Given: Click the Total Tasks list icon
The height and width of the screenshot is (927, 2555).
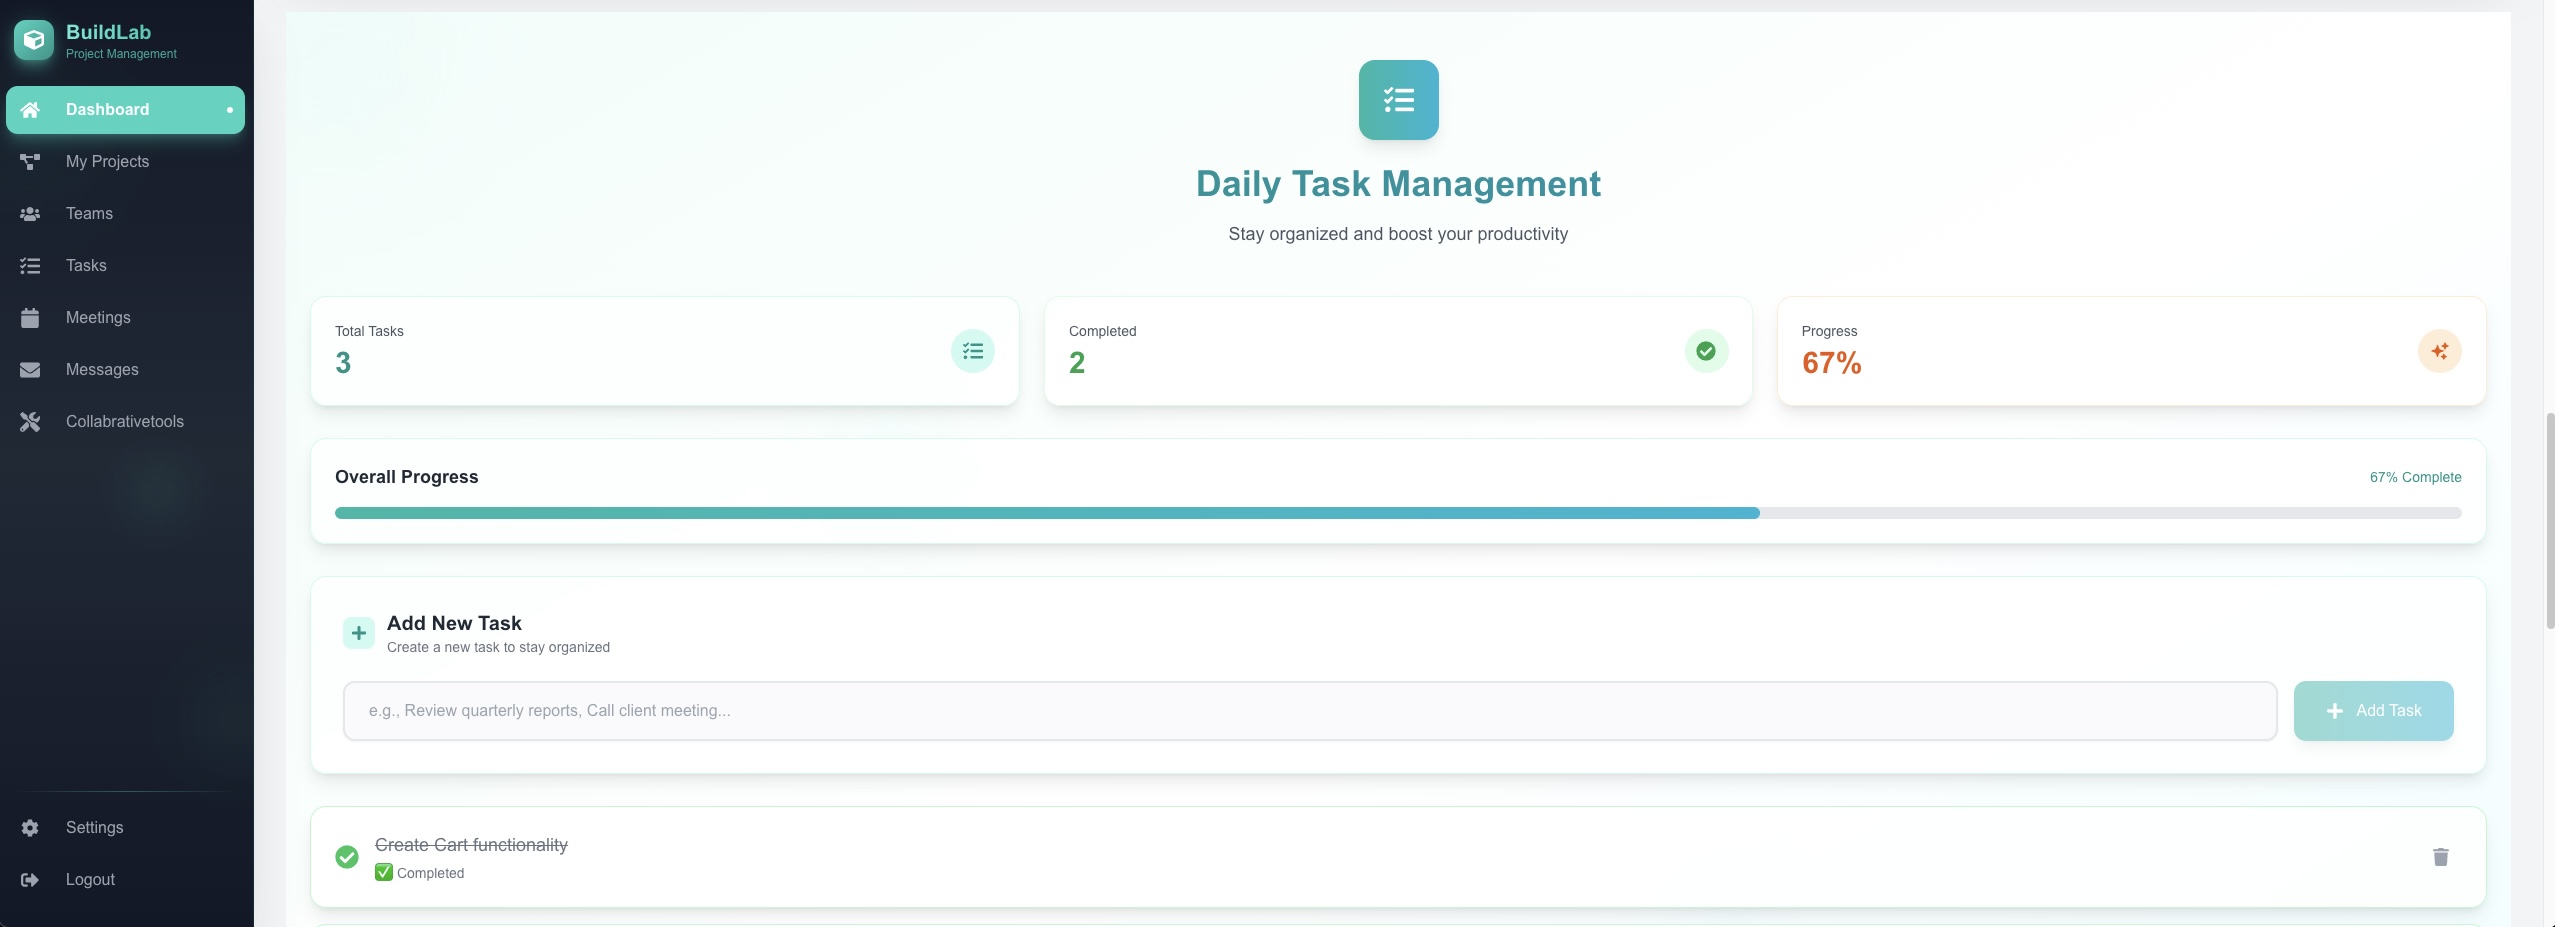Looking at the screenshot, I should click(x=972, y=351).
